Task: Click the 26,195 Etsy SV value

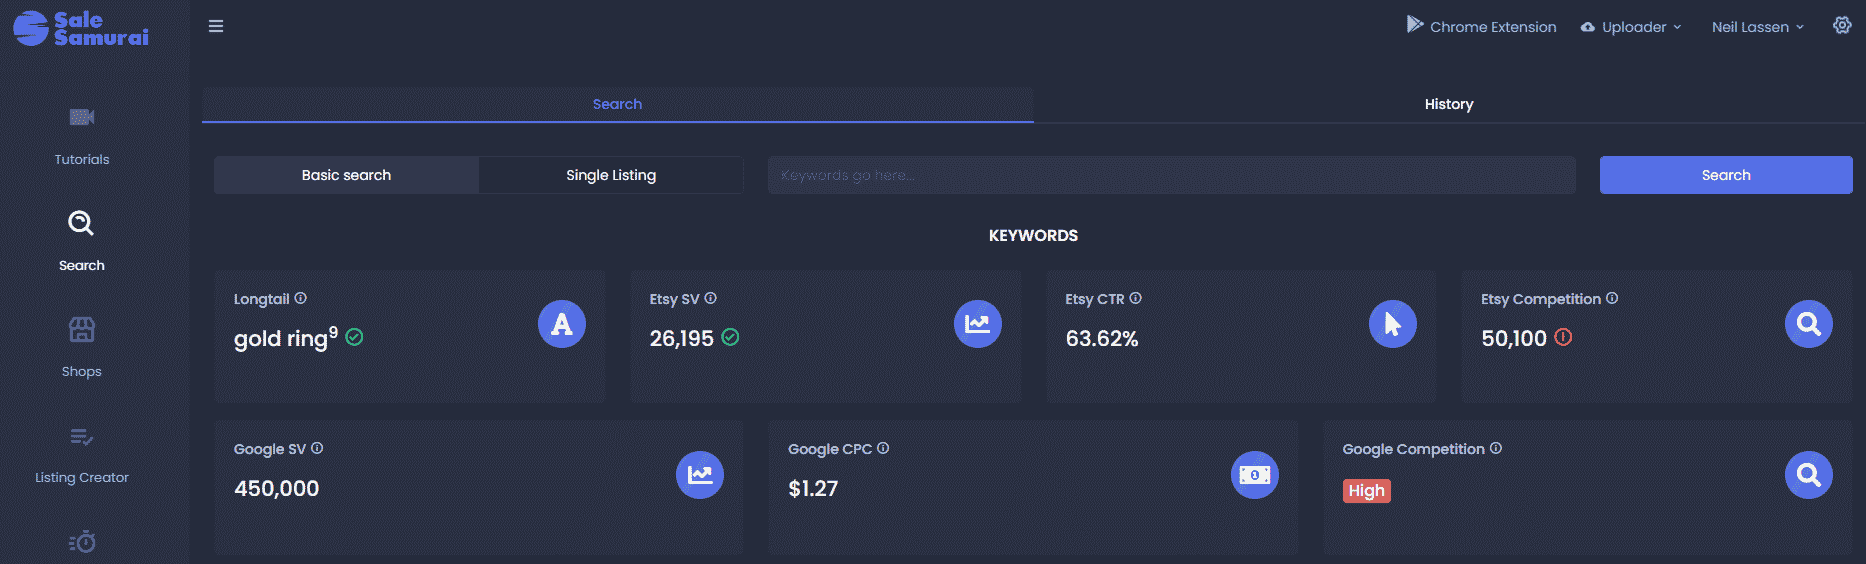Action: pyautogui.click(x=682, y=338)
